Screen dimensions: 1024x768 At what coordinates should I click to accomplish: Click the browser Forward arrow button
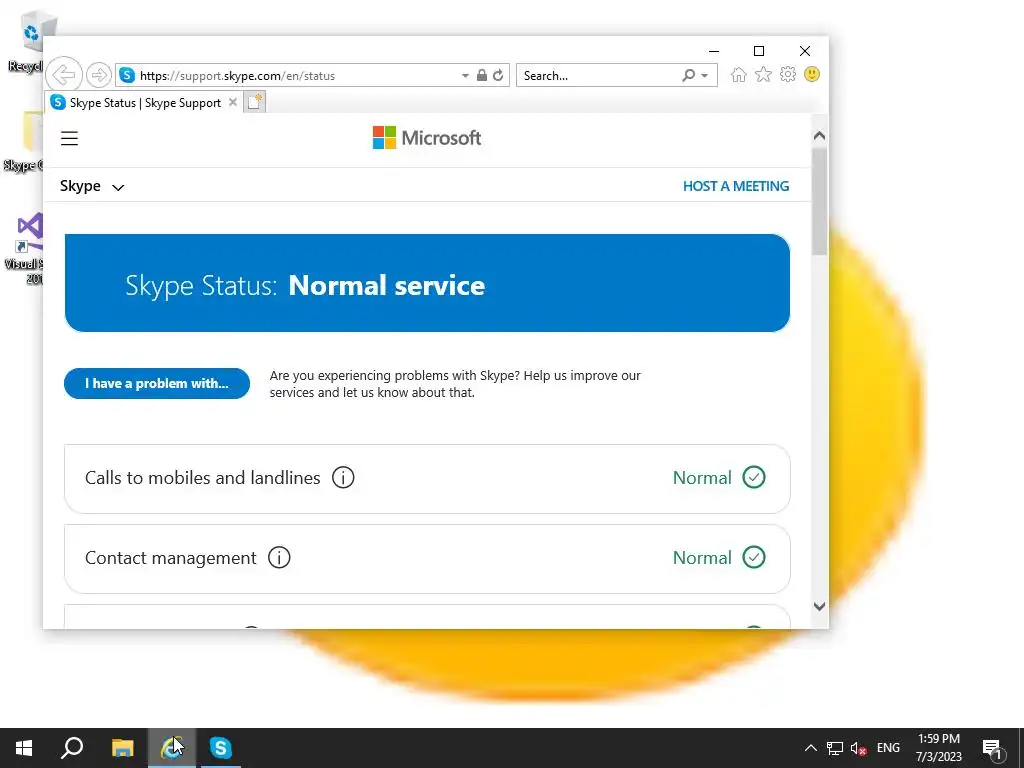point(99,75)
